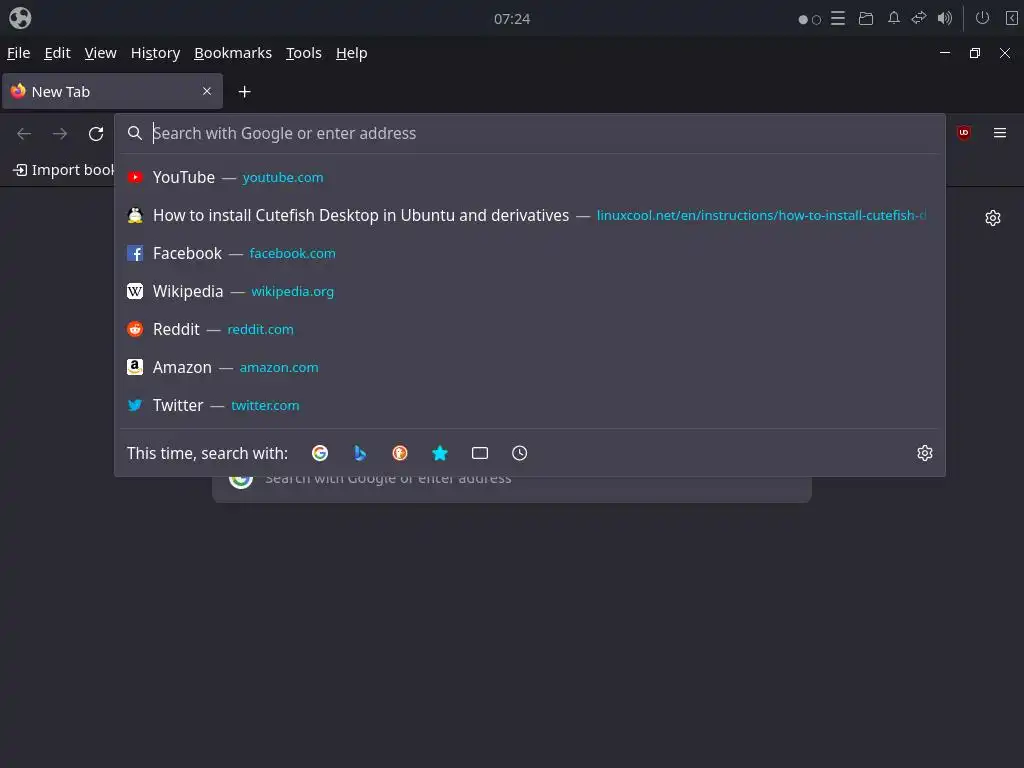The image size is (1024, 768).
Task: Open the uBlock Origin extension icon
Action: (x=963, y=133)
